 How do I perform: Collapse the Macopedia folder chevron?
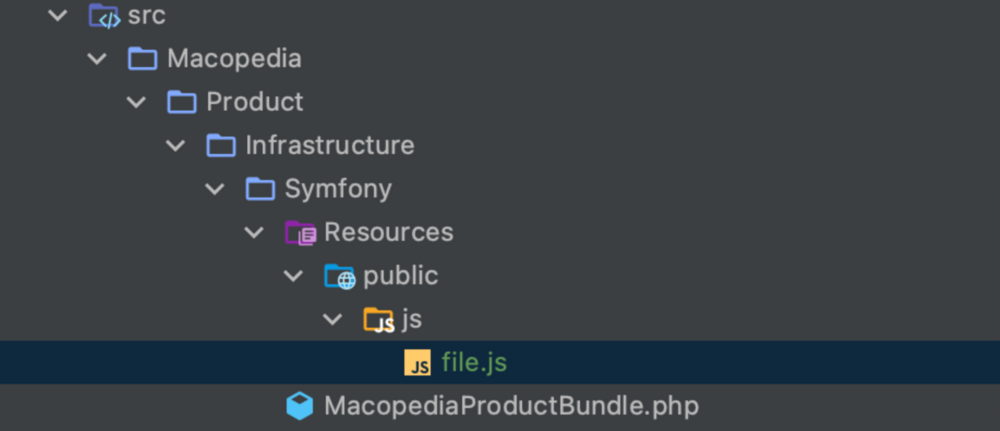[97, 59]
